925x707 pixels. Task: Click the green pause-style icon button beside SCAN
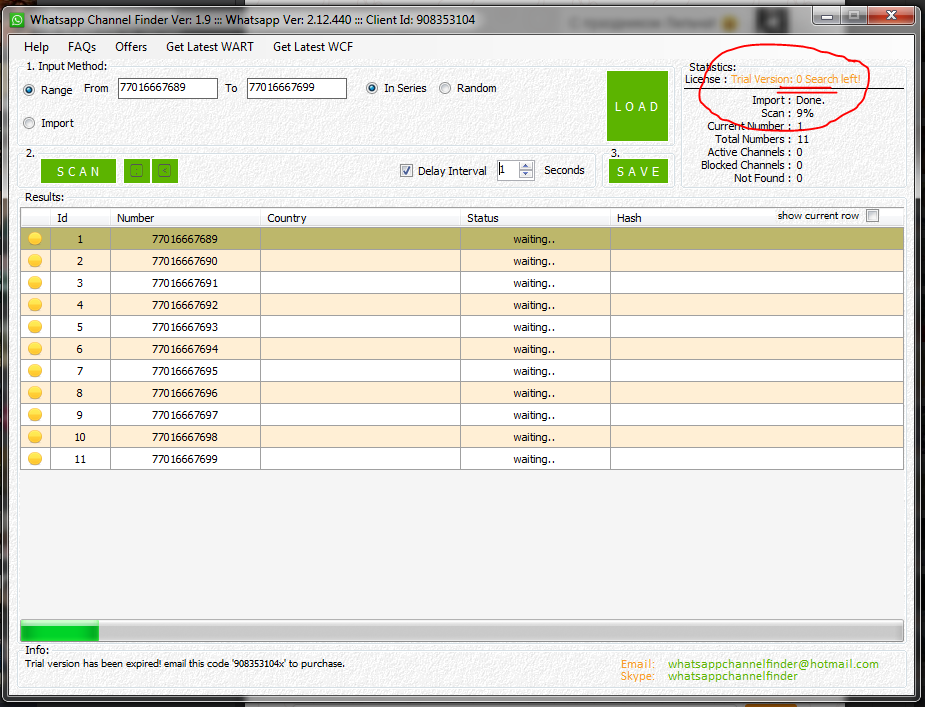click(137, 171)
